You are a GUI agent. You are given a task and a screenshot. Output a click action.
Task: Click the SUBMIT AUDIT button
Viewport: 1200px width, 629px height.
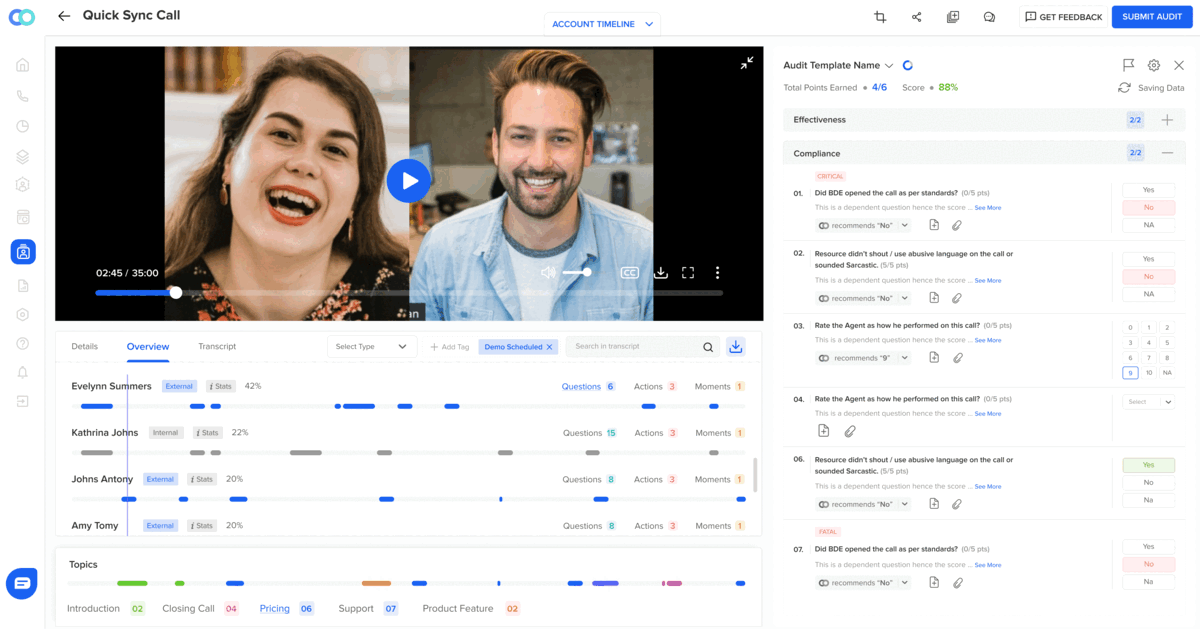[1152, 16]
